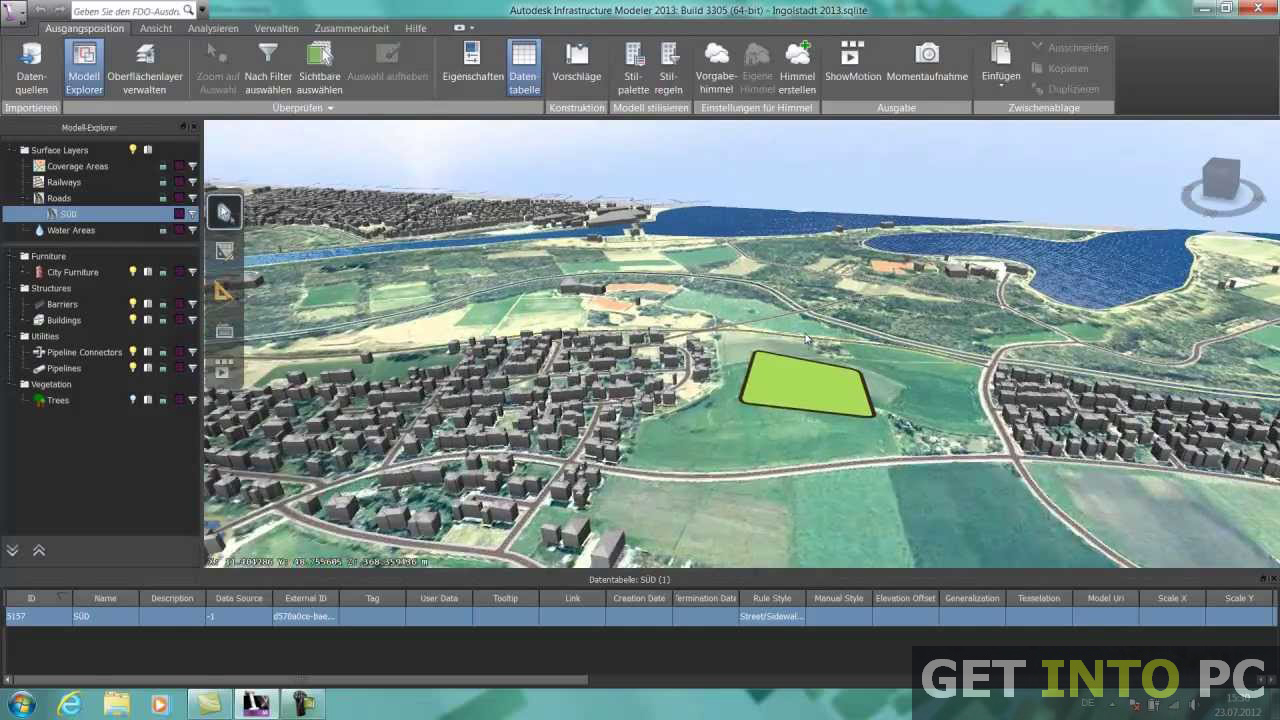The width and height of the screenshot is (1280, 720).
Task: Open the Datenquellen data sources tool
Action: (x=31, y=68)
